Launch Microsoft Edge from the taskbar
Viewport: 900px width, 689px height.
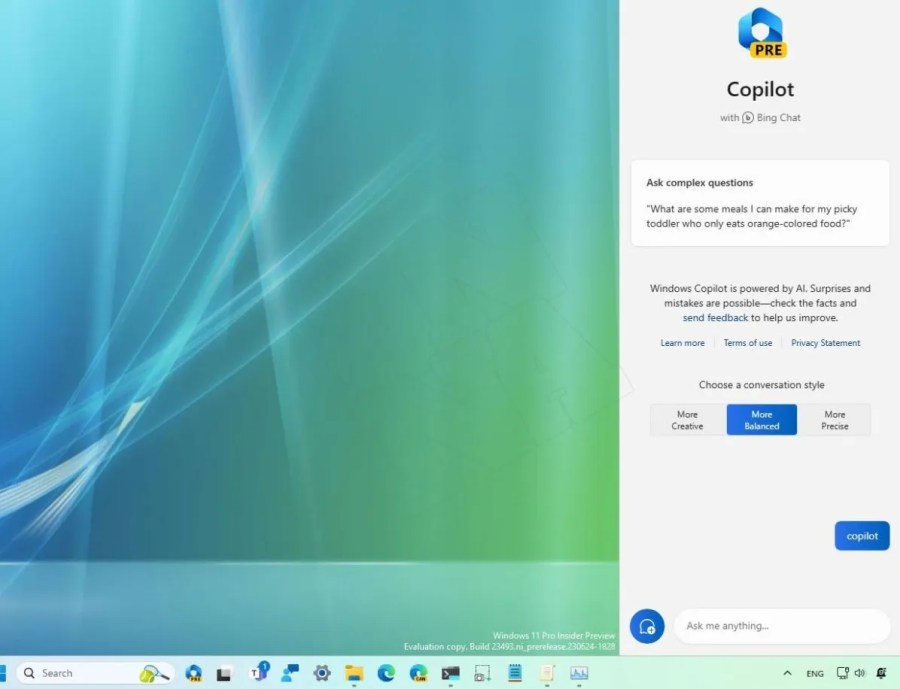point(386,673)
